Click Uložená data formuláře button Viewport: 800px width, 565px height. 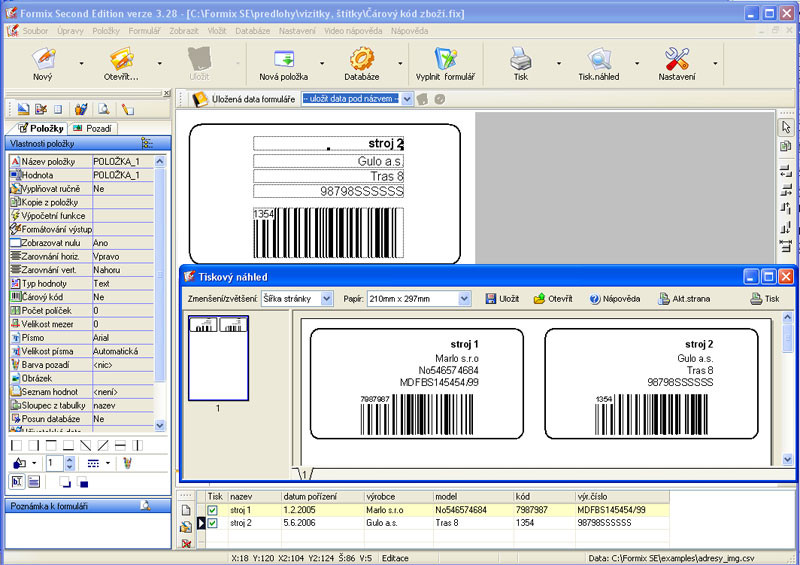(243, 99)
